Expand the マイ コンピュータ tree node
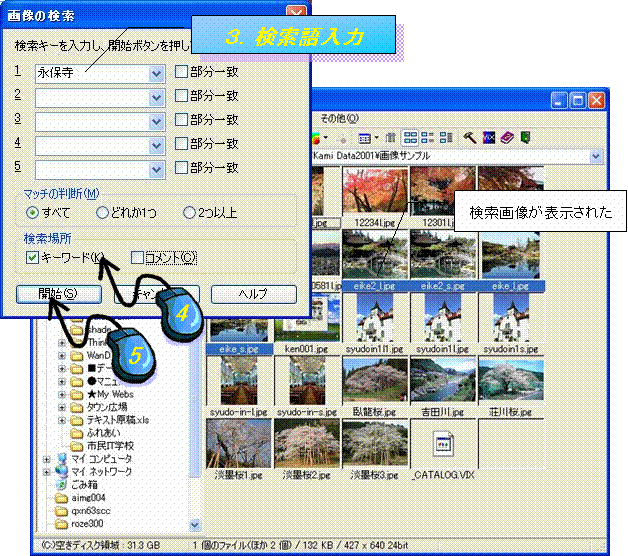The width and height of the screenshot is (628, 556). coord(47,458)
